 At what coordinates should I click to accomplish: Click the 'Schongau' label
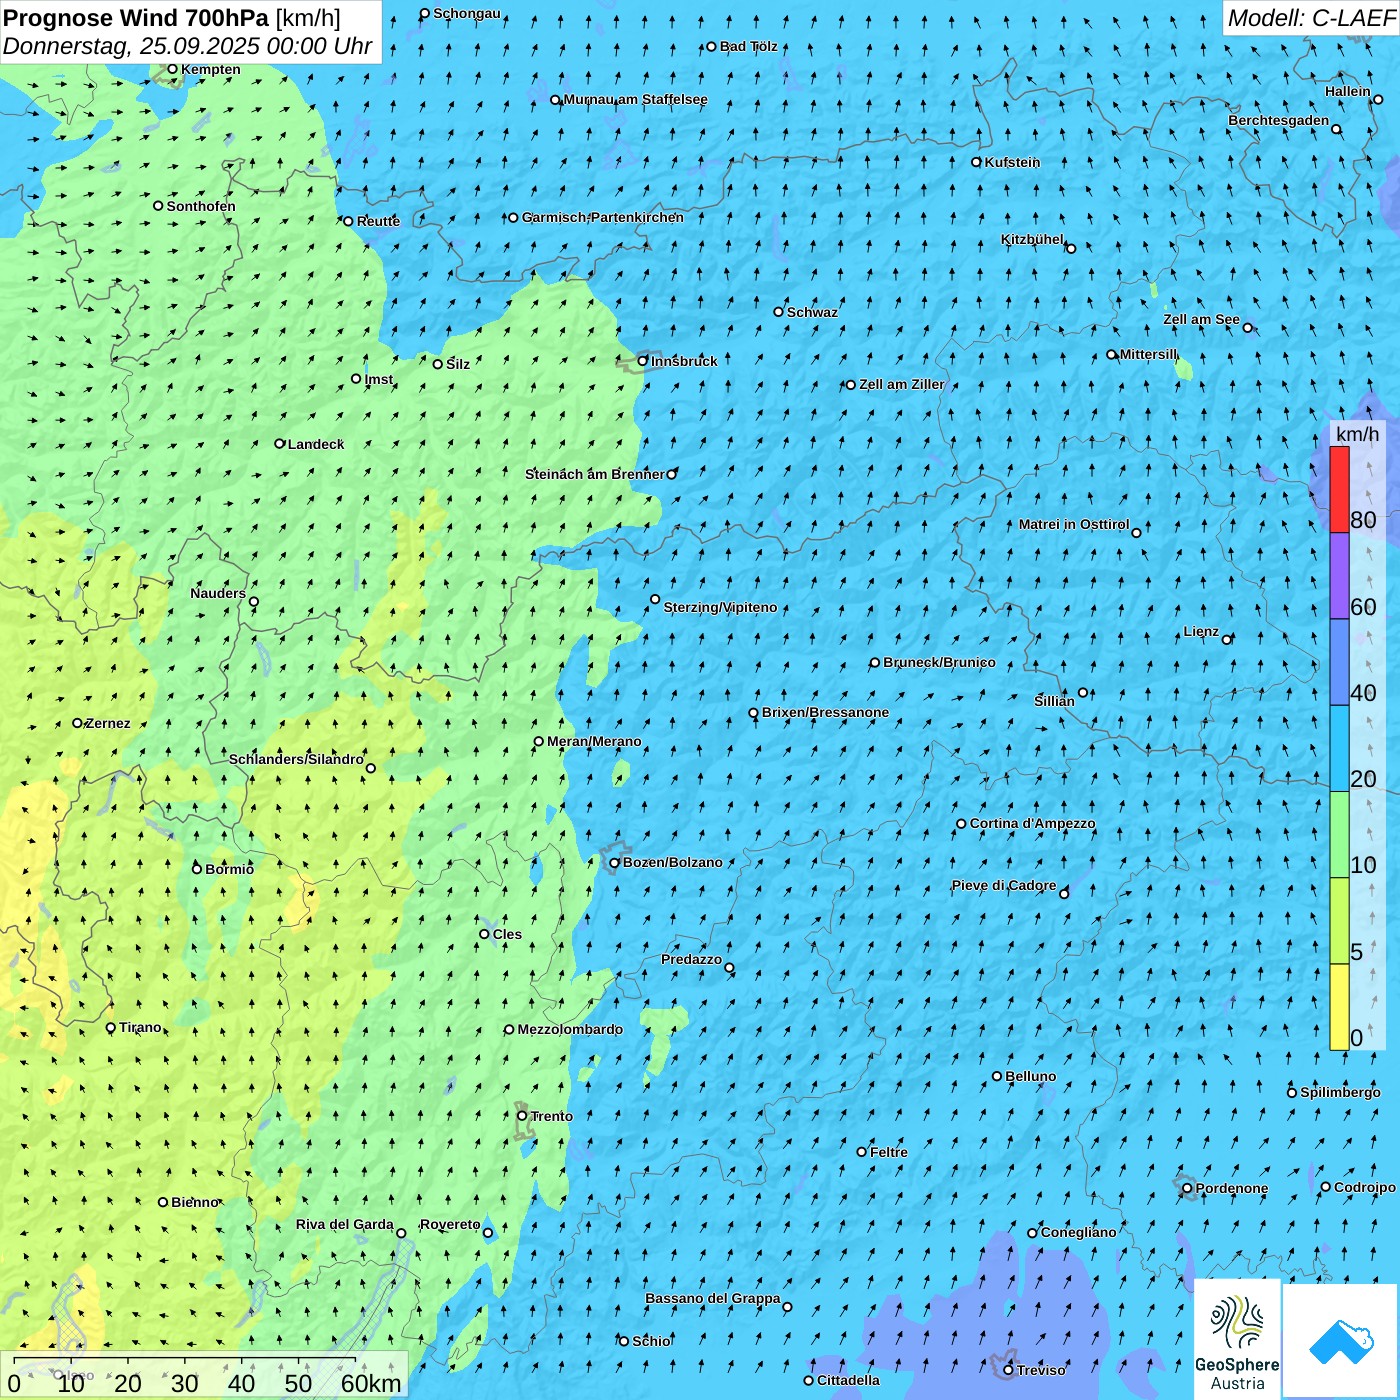(x=467, y=13)
